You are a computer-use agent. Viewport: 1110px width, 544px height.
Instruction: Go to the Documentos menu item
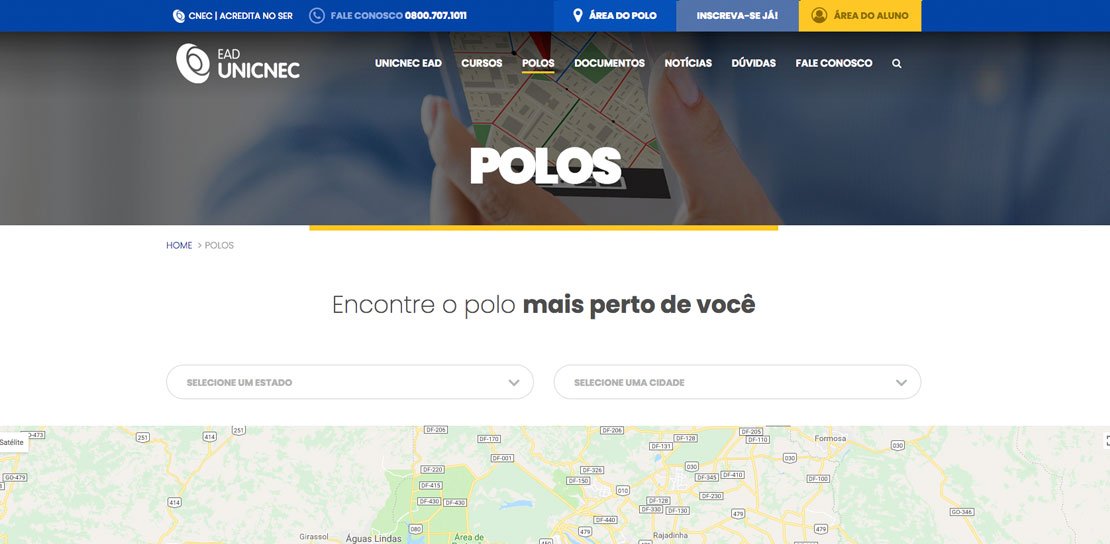[x=610, y=63]
